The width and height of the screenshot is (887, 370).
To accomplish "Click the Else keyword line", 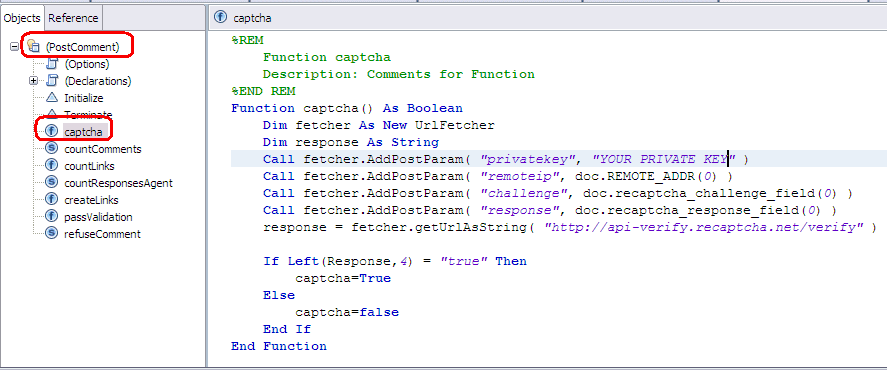I will pos(279,295).
